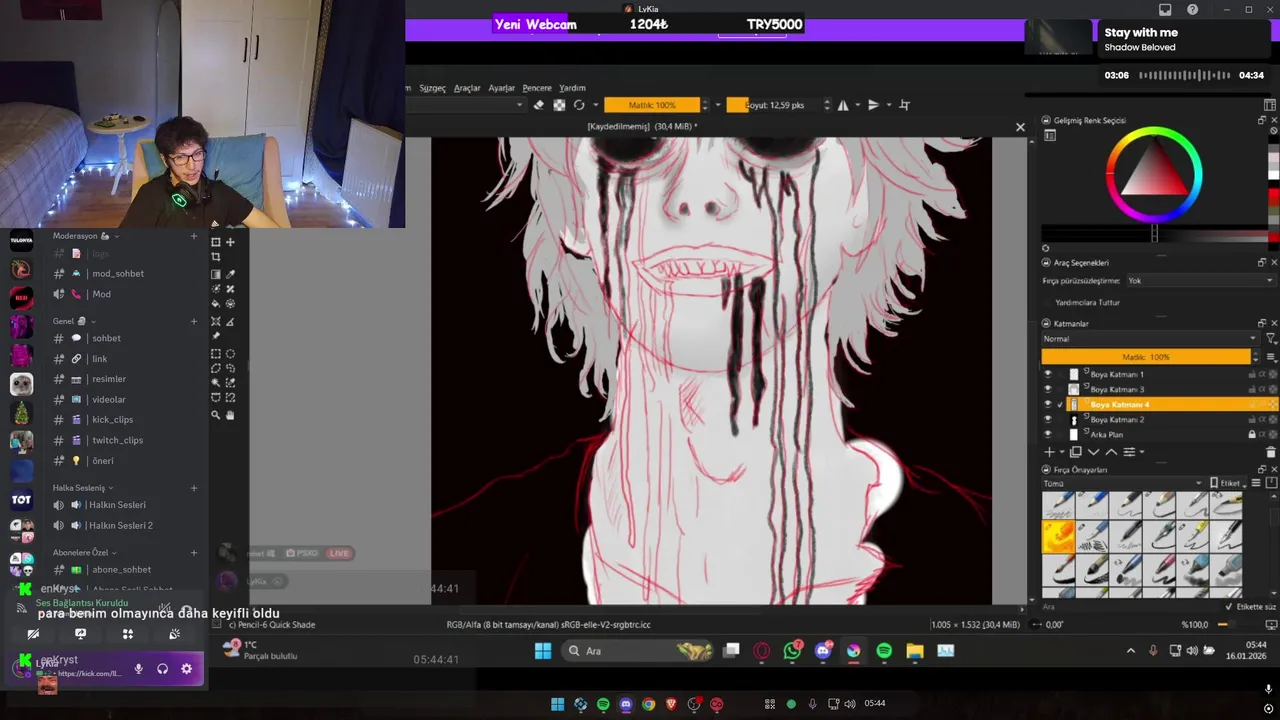
Task: Select the elliptical selection tool
Action: 231,353
